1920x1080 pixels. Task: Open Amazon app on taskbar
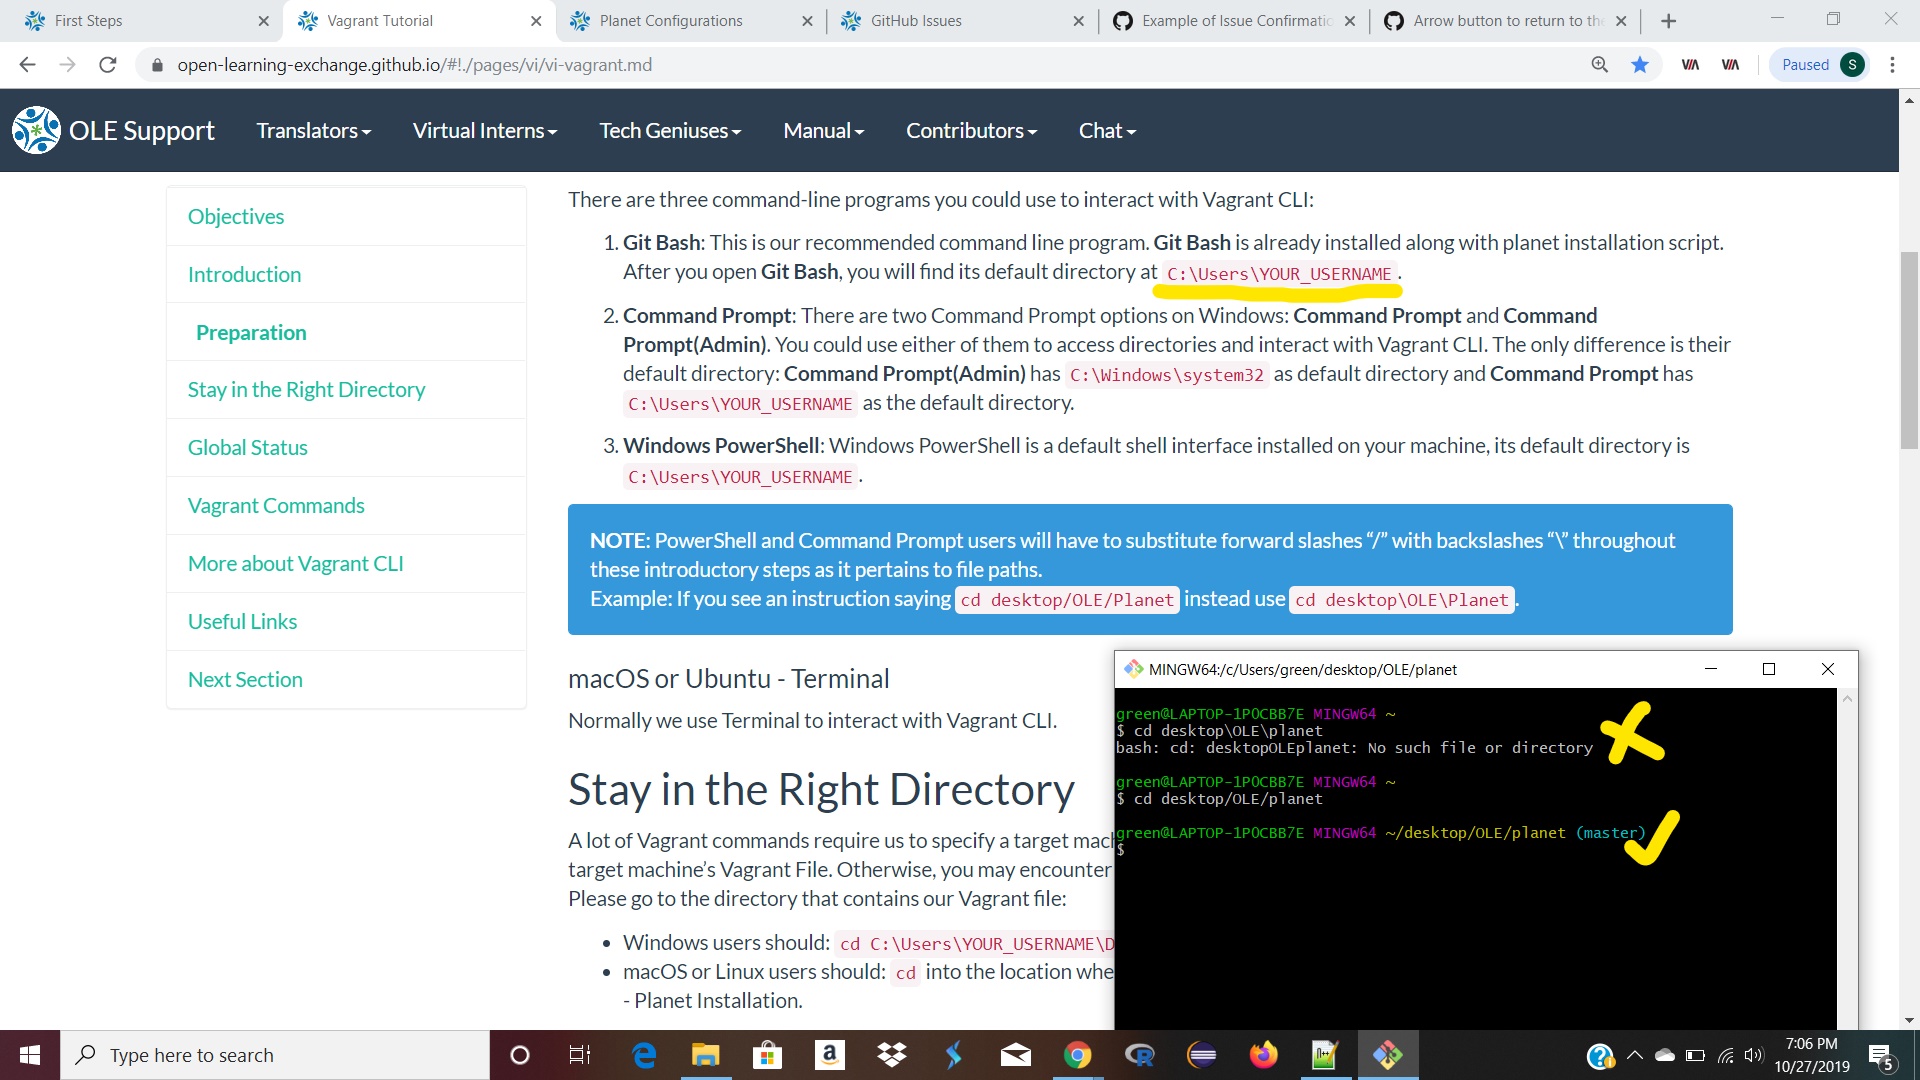click(829, 1055)
